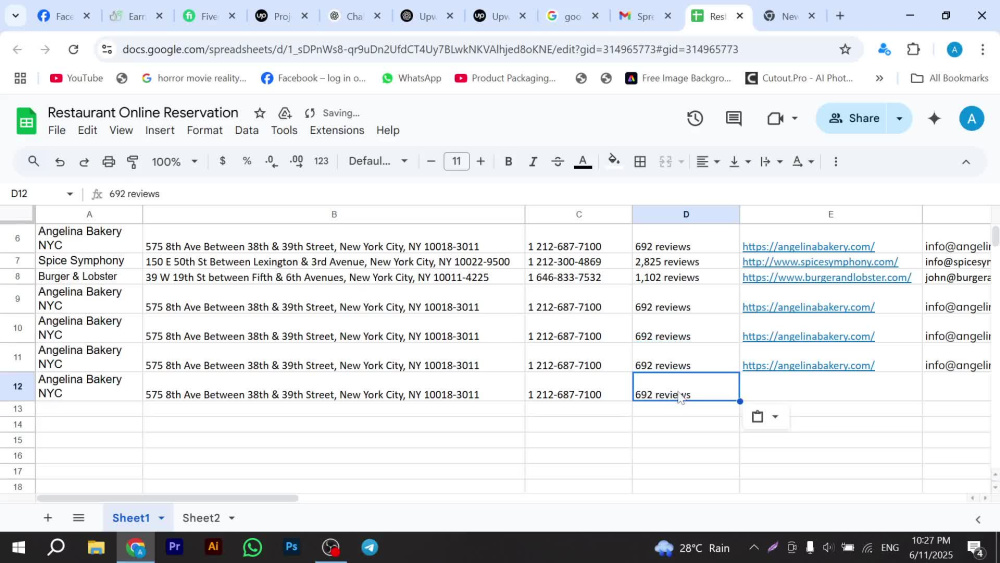Open WhatsApp from the taskbar
Viewport: 1000px width, 563px height.
point(252,547)
